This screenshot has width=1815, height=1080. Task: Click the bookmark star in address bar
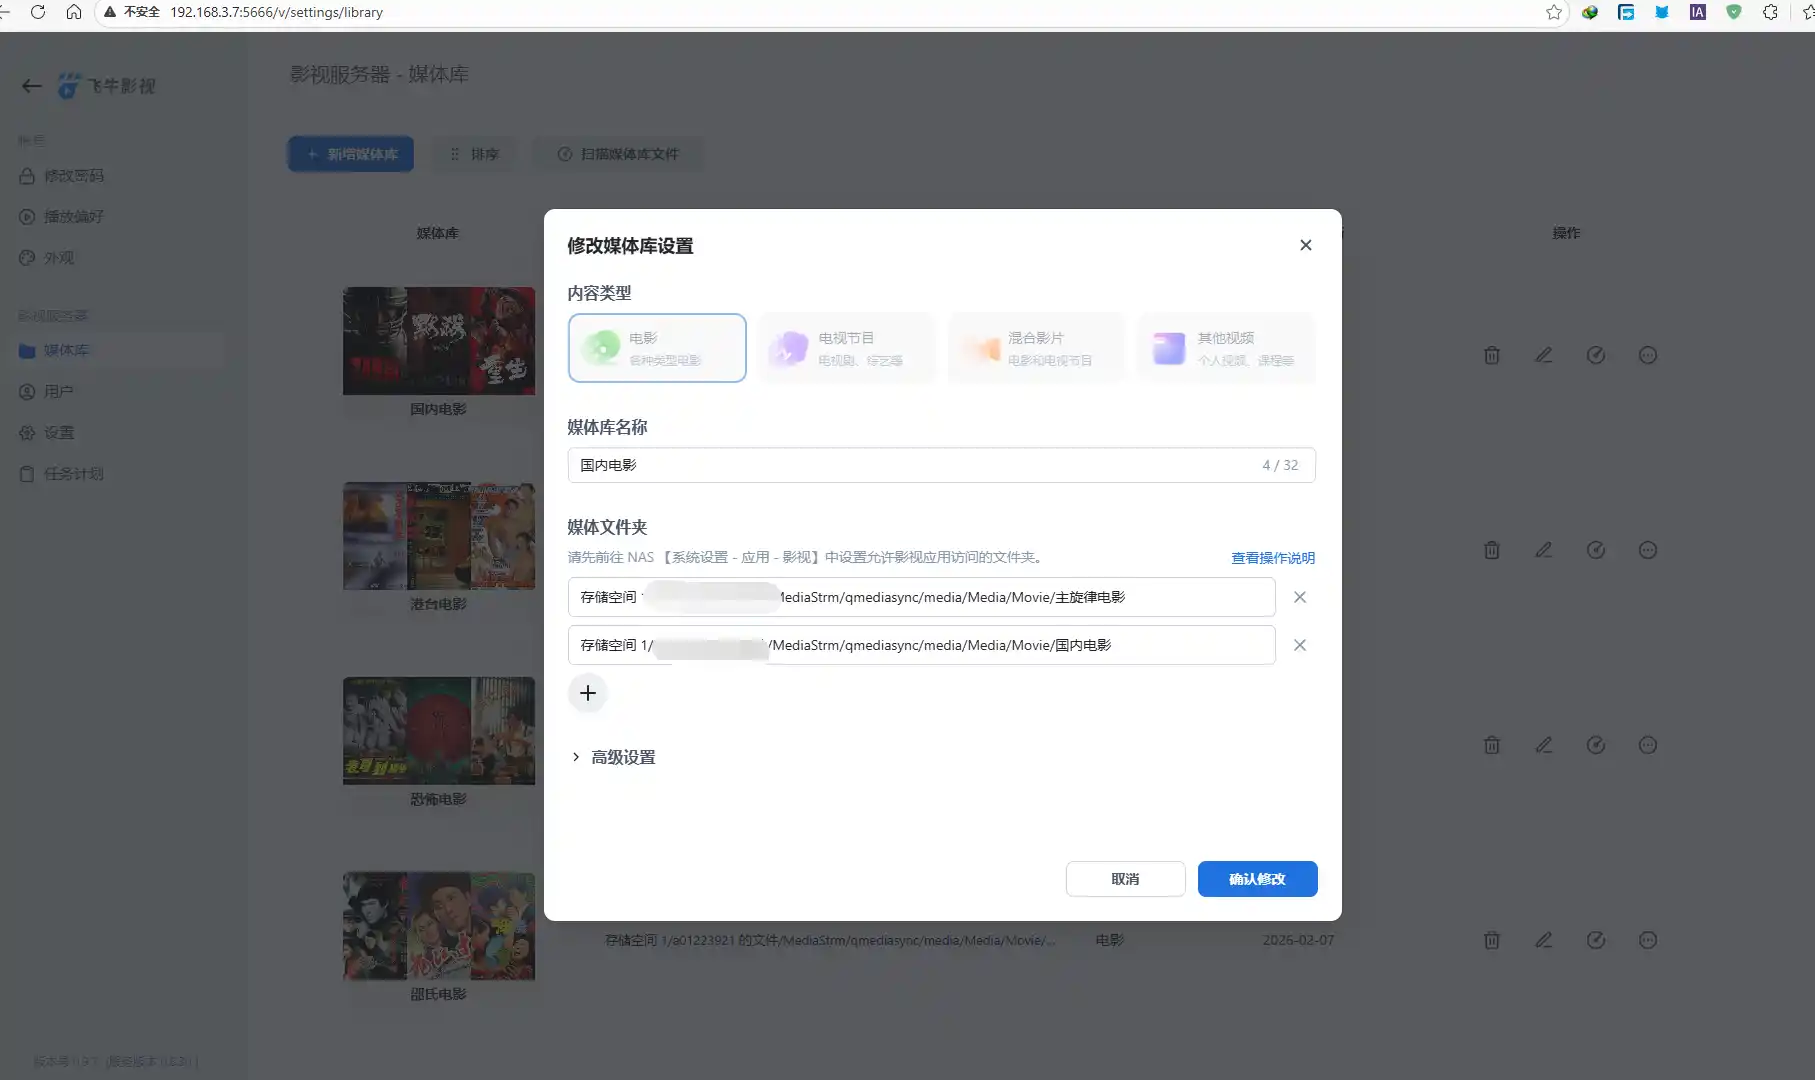click(x=1553, y=13)
